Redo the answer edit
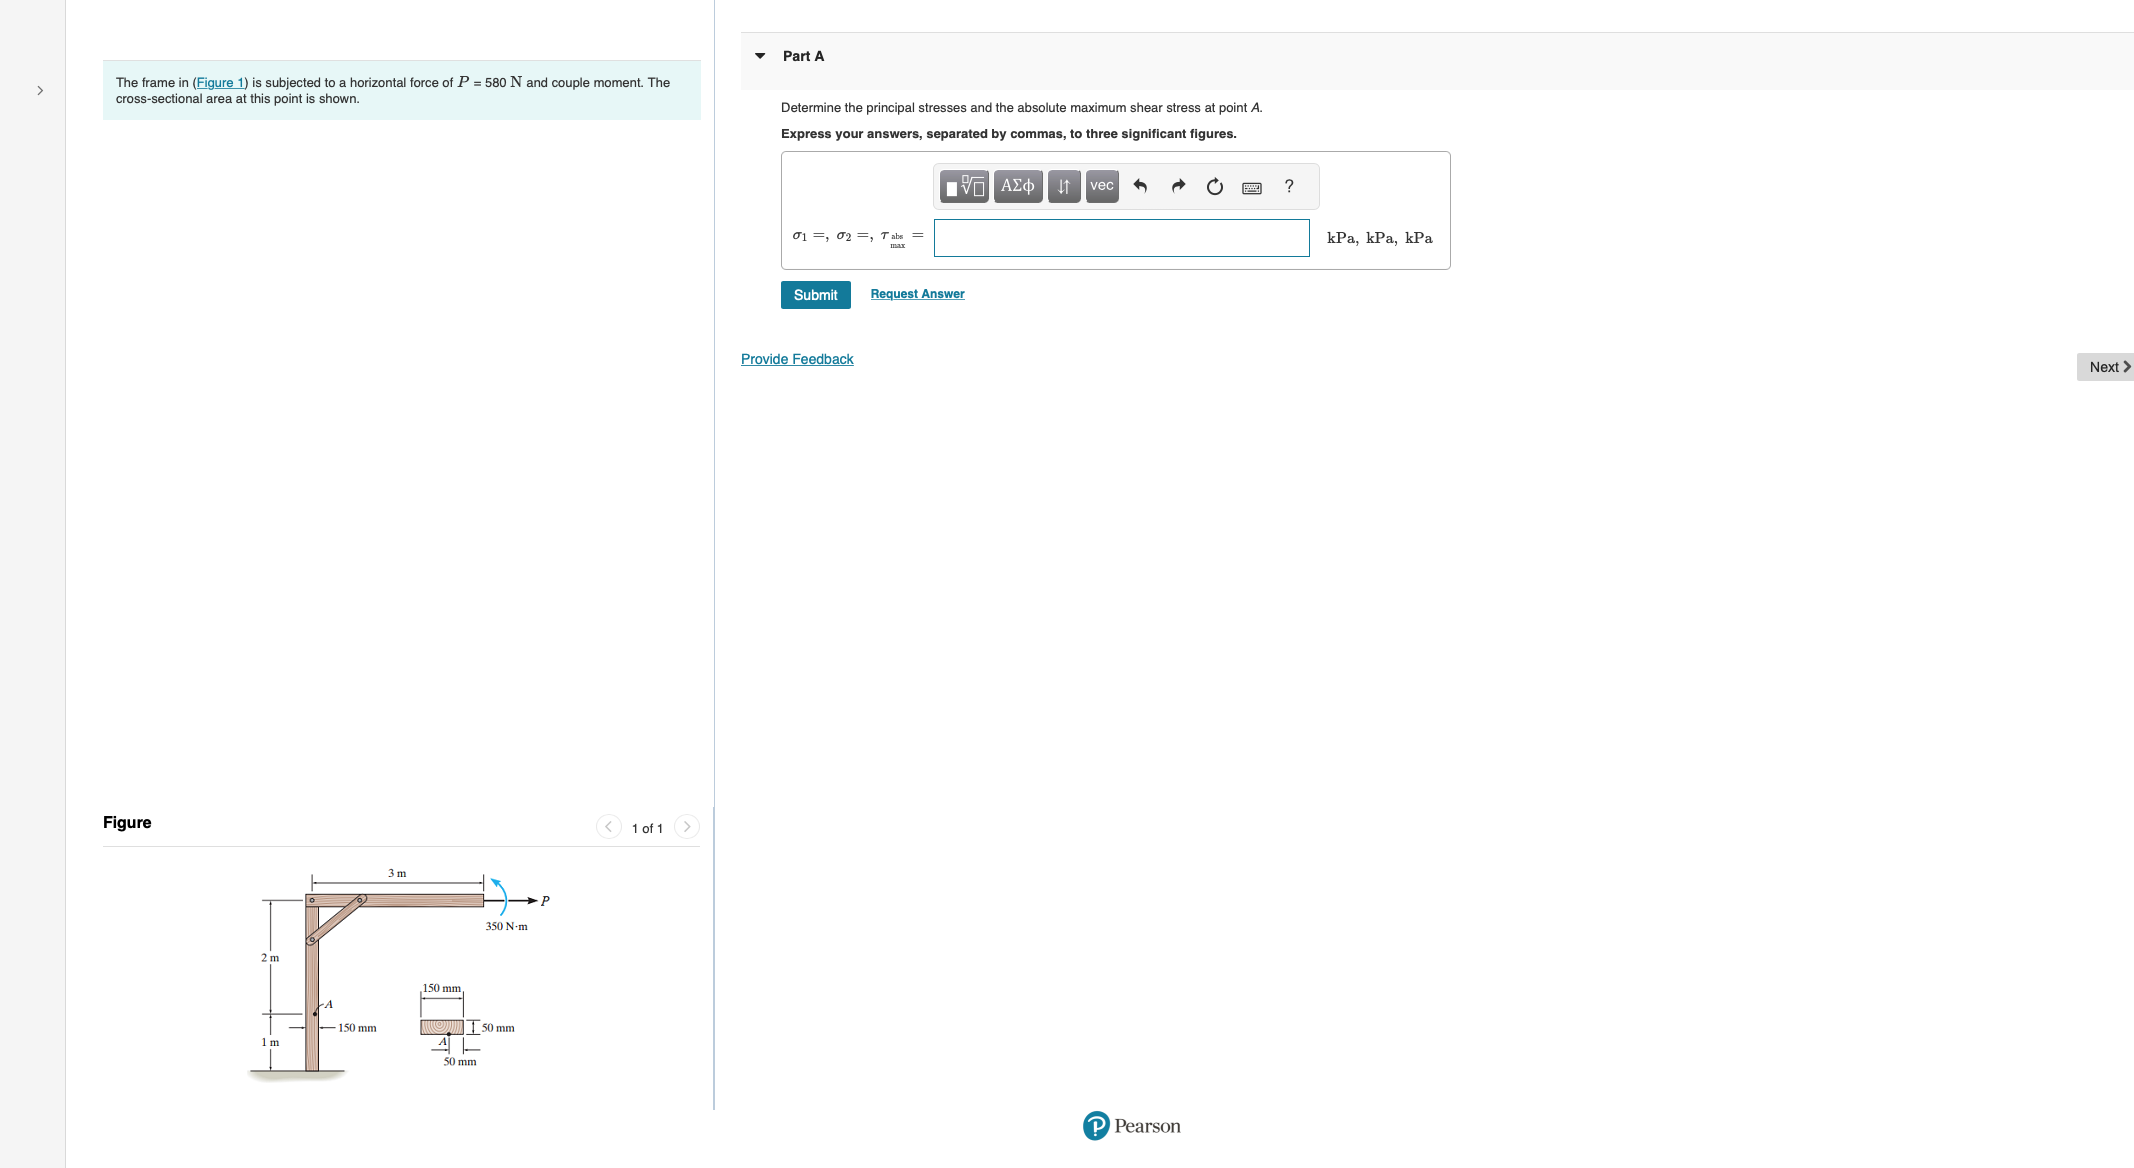Viewport: 2134px width, 1168px height. coord(1178,186)
